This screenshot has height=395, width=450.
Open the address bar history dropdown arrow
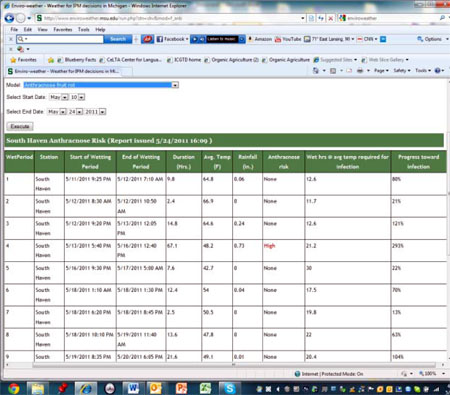pyautogui.click(x=303, y=18)
